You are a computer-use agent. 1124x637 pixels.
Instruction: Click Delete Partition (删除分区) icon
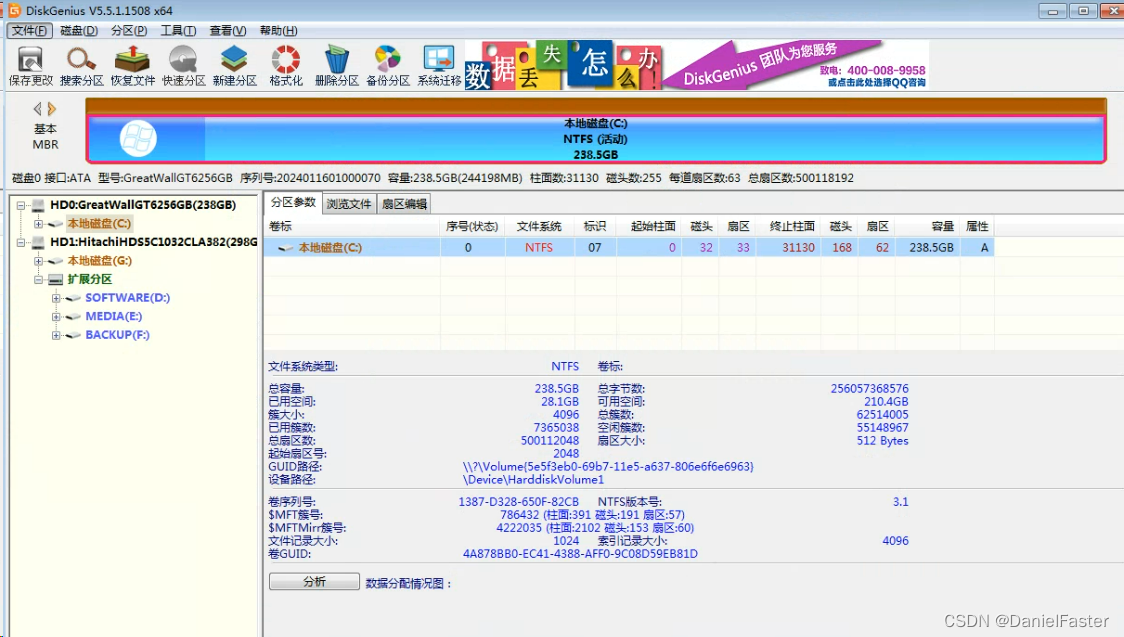(x=337, y=66)
